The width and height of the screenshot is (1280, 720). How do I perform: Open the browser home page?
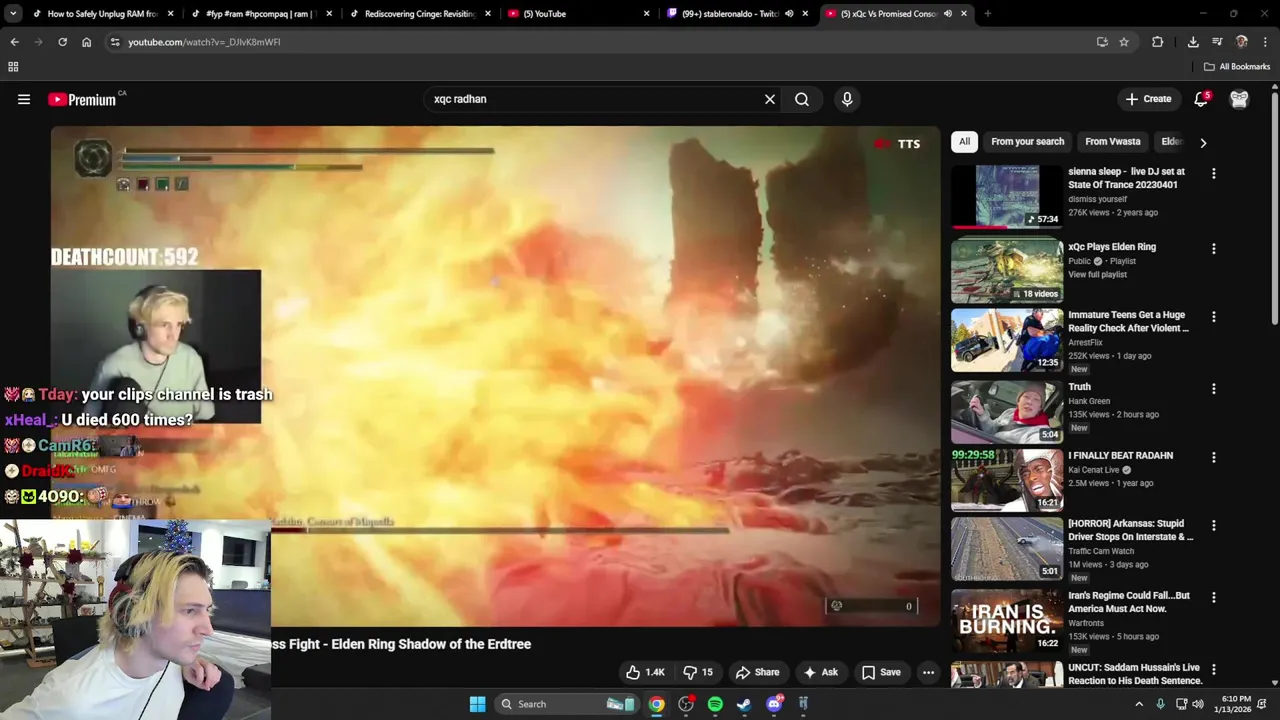[87, 42]
